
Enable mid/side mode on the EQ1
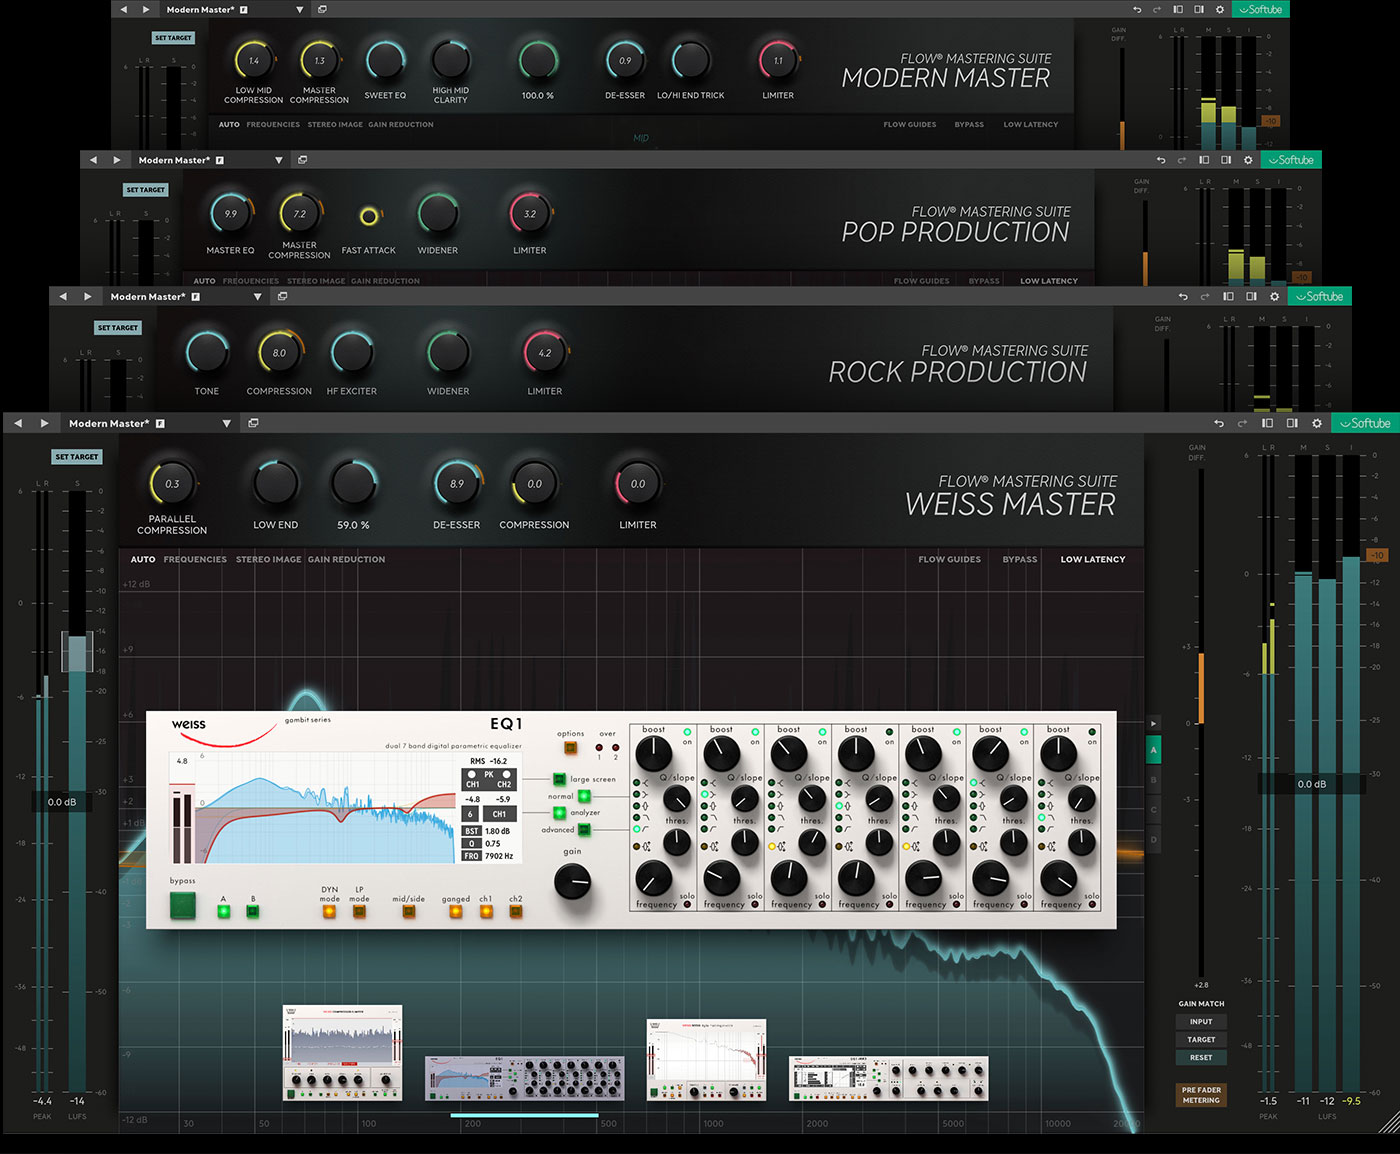[408, 911]
